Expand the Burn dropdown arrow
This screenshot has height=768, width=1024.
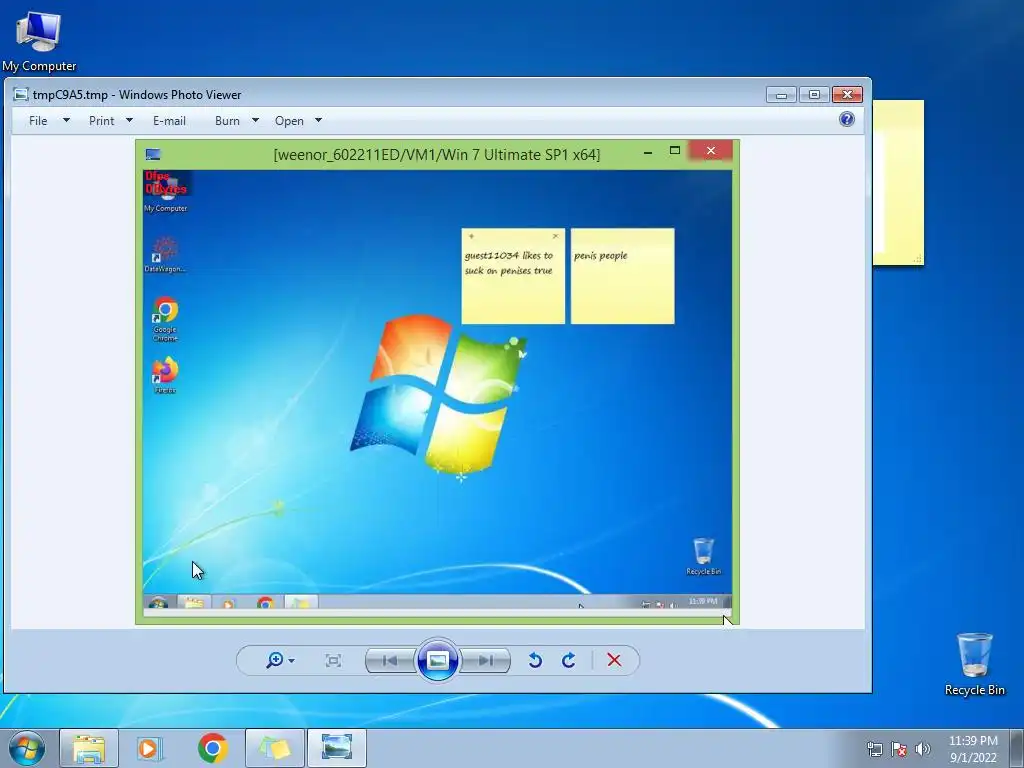(x=255, y=120)
